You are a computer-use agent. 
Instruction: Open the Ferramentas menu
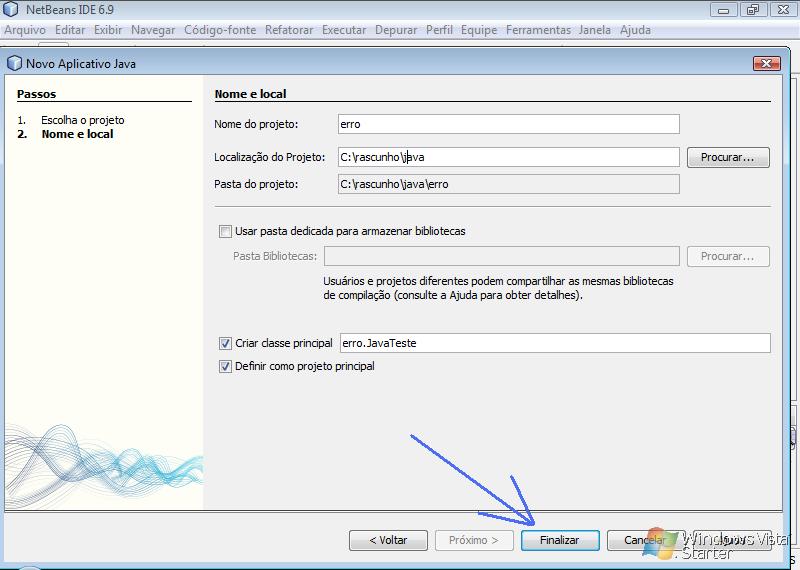click(x=538, y=30)
